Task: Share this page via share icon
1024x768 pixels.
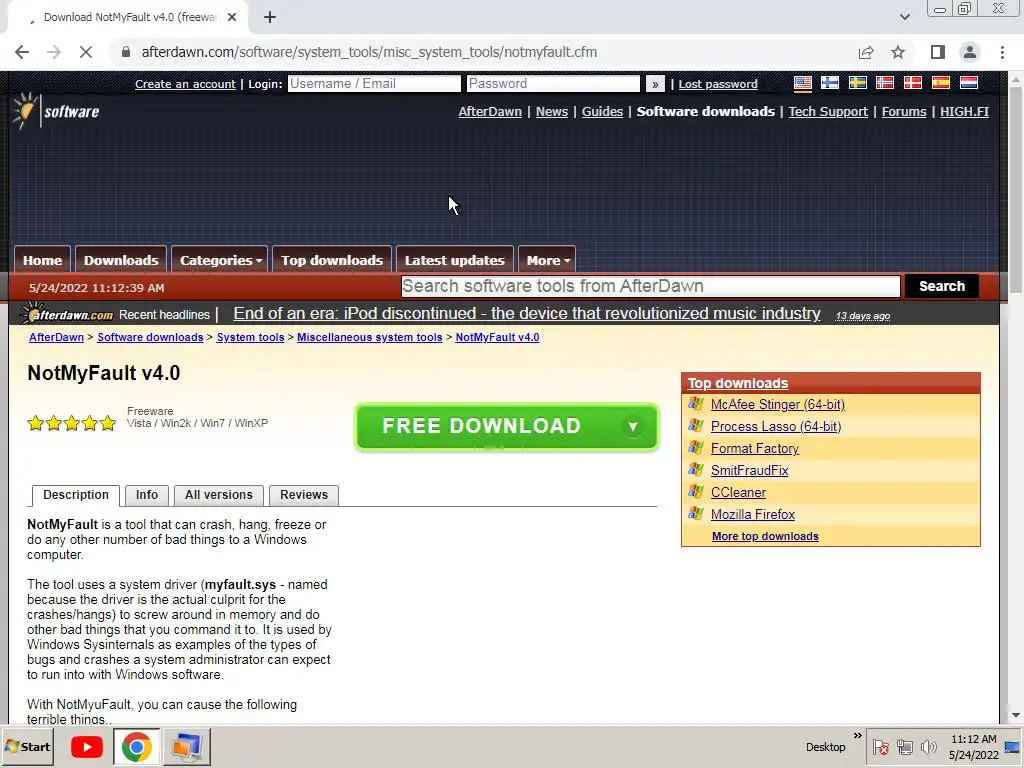Action: (866, 52)
